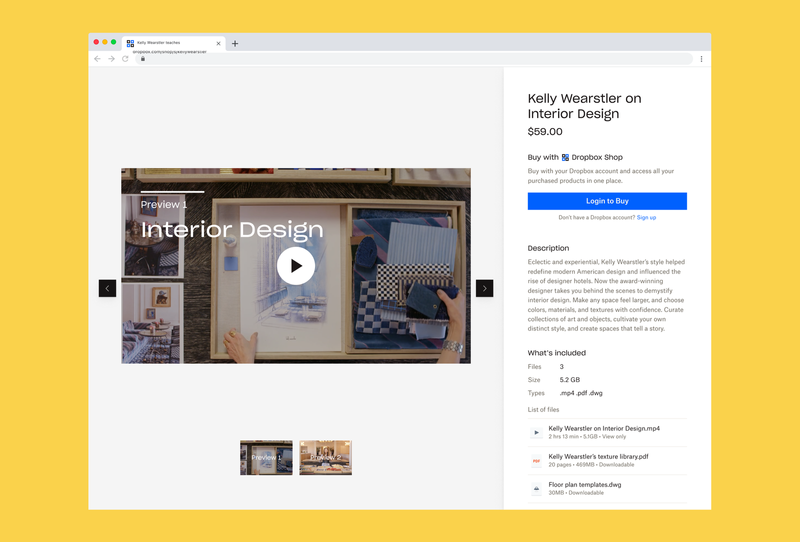Go to the previous preview slide
Viewport: 800px width, 542px height.
(107, 288)
